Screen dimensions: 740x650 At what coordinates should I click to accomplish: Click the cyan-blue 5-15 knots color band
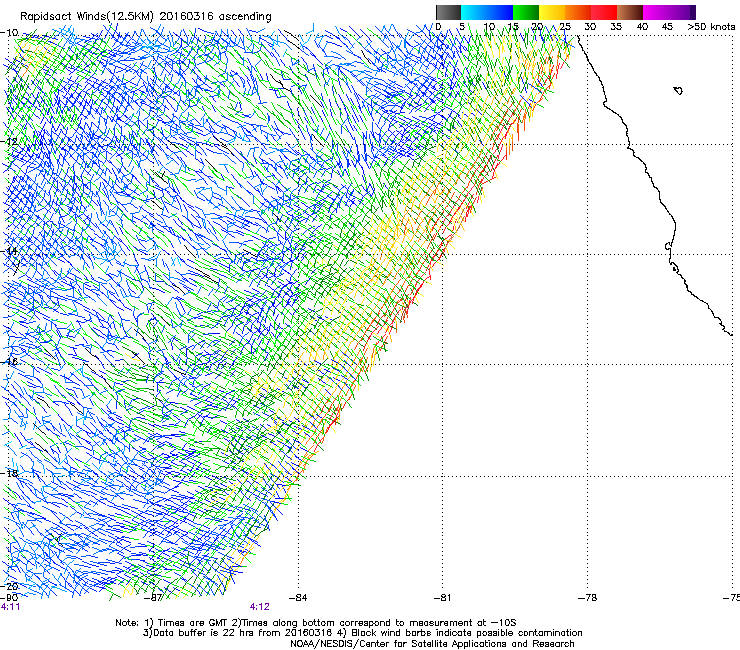[487, 12]
